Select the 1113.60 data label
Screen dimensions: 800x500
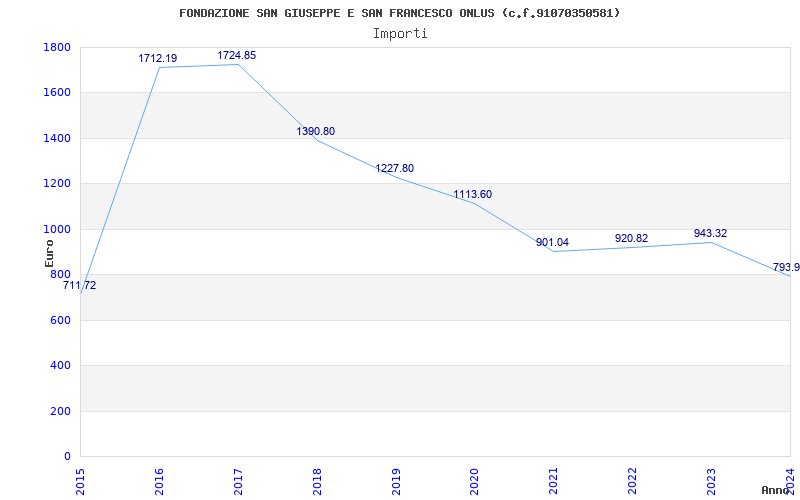click(x=473, y=194)
